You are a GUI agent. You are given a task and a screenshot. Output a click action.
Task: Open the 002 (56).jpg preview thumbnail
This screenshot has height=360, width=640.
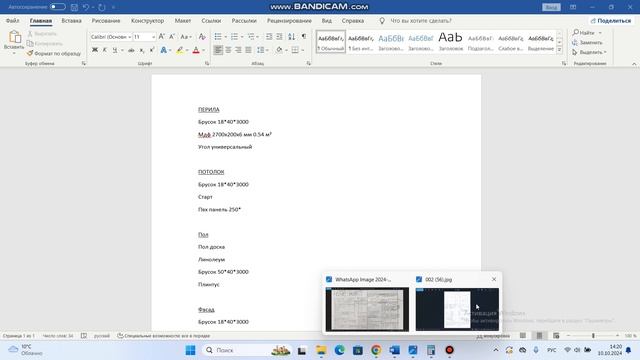[457, 309]
